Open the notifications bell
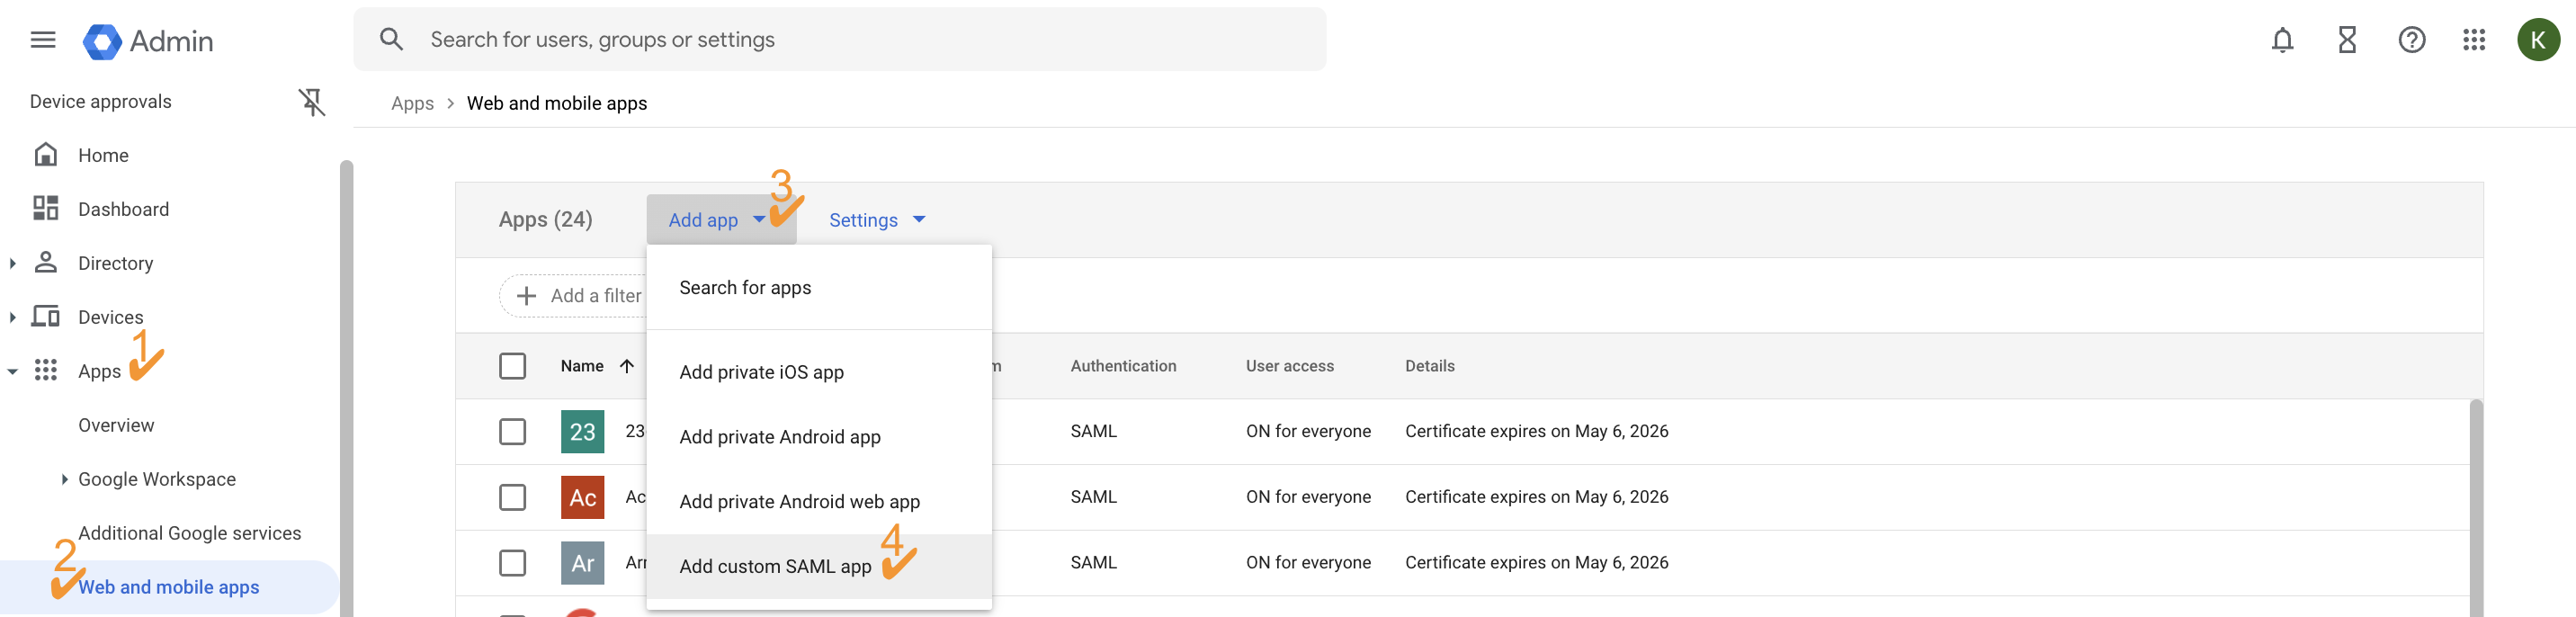 coord(2281,40)
